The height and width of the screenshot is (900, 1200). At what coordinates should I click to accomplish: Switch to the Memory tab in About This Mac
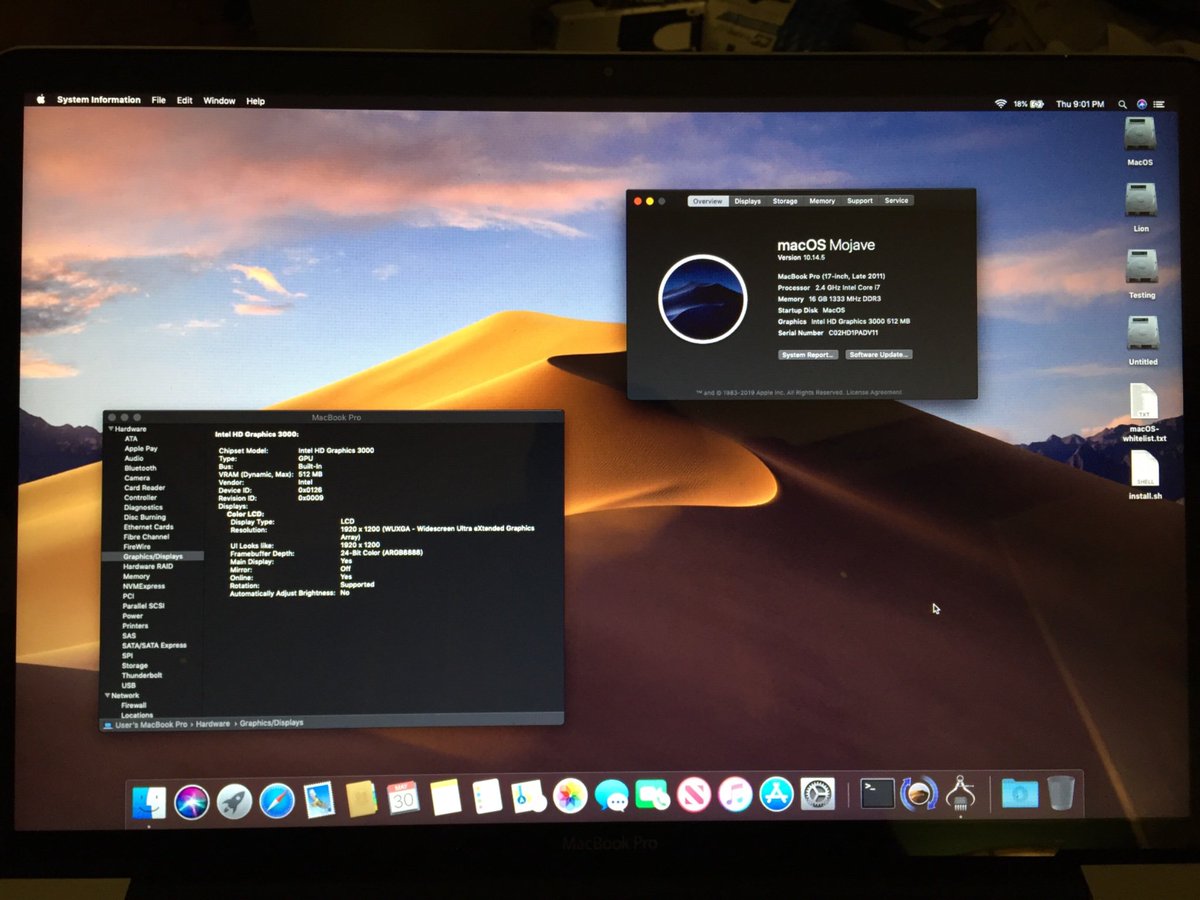[x=822, y=201]
